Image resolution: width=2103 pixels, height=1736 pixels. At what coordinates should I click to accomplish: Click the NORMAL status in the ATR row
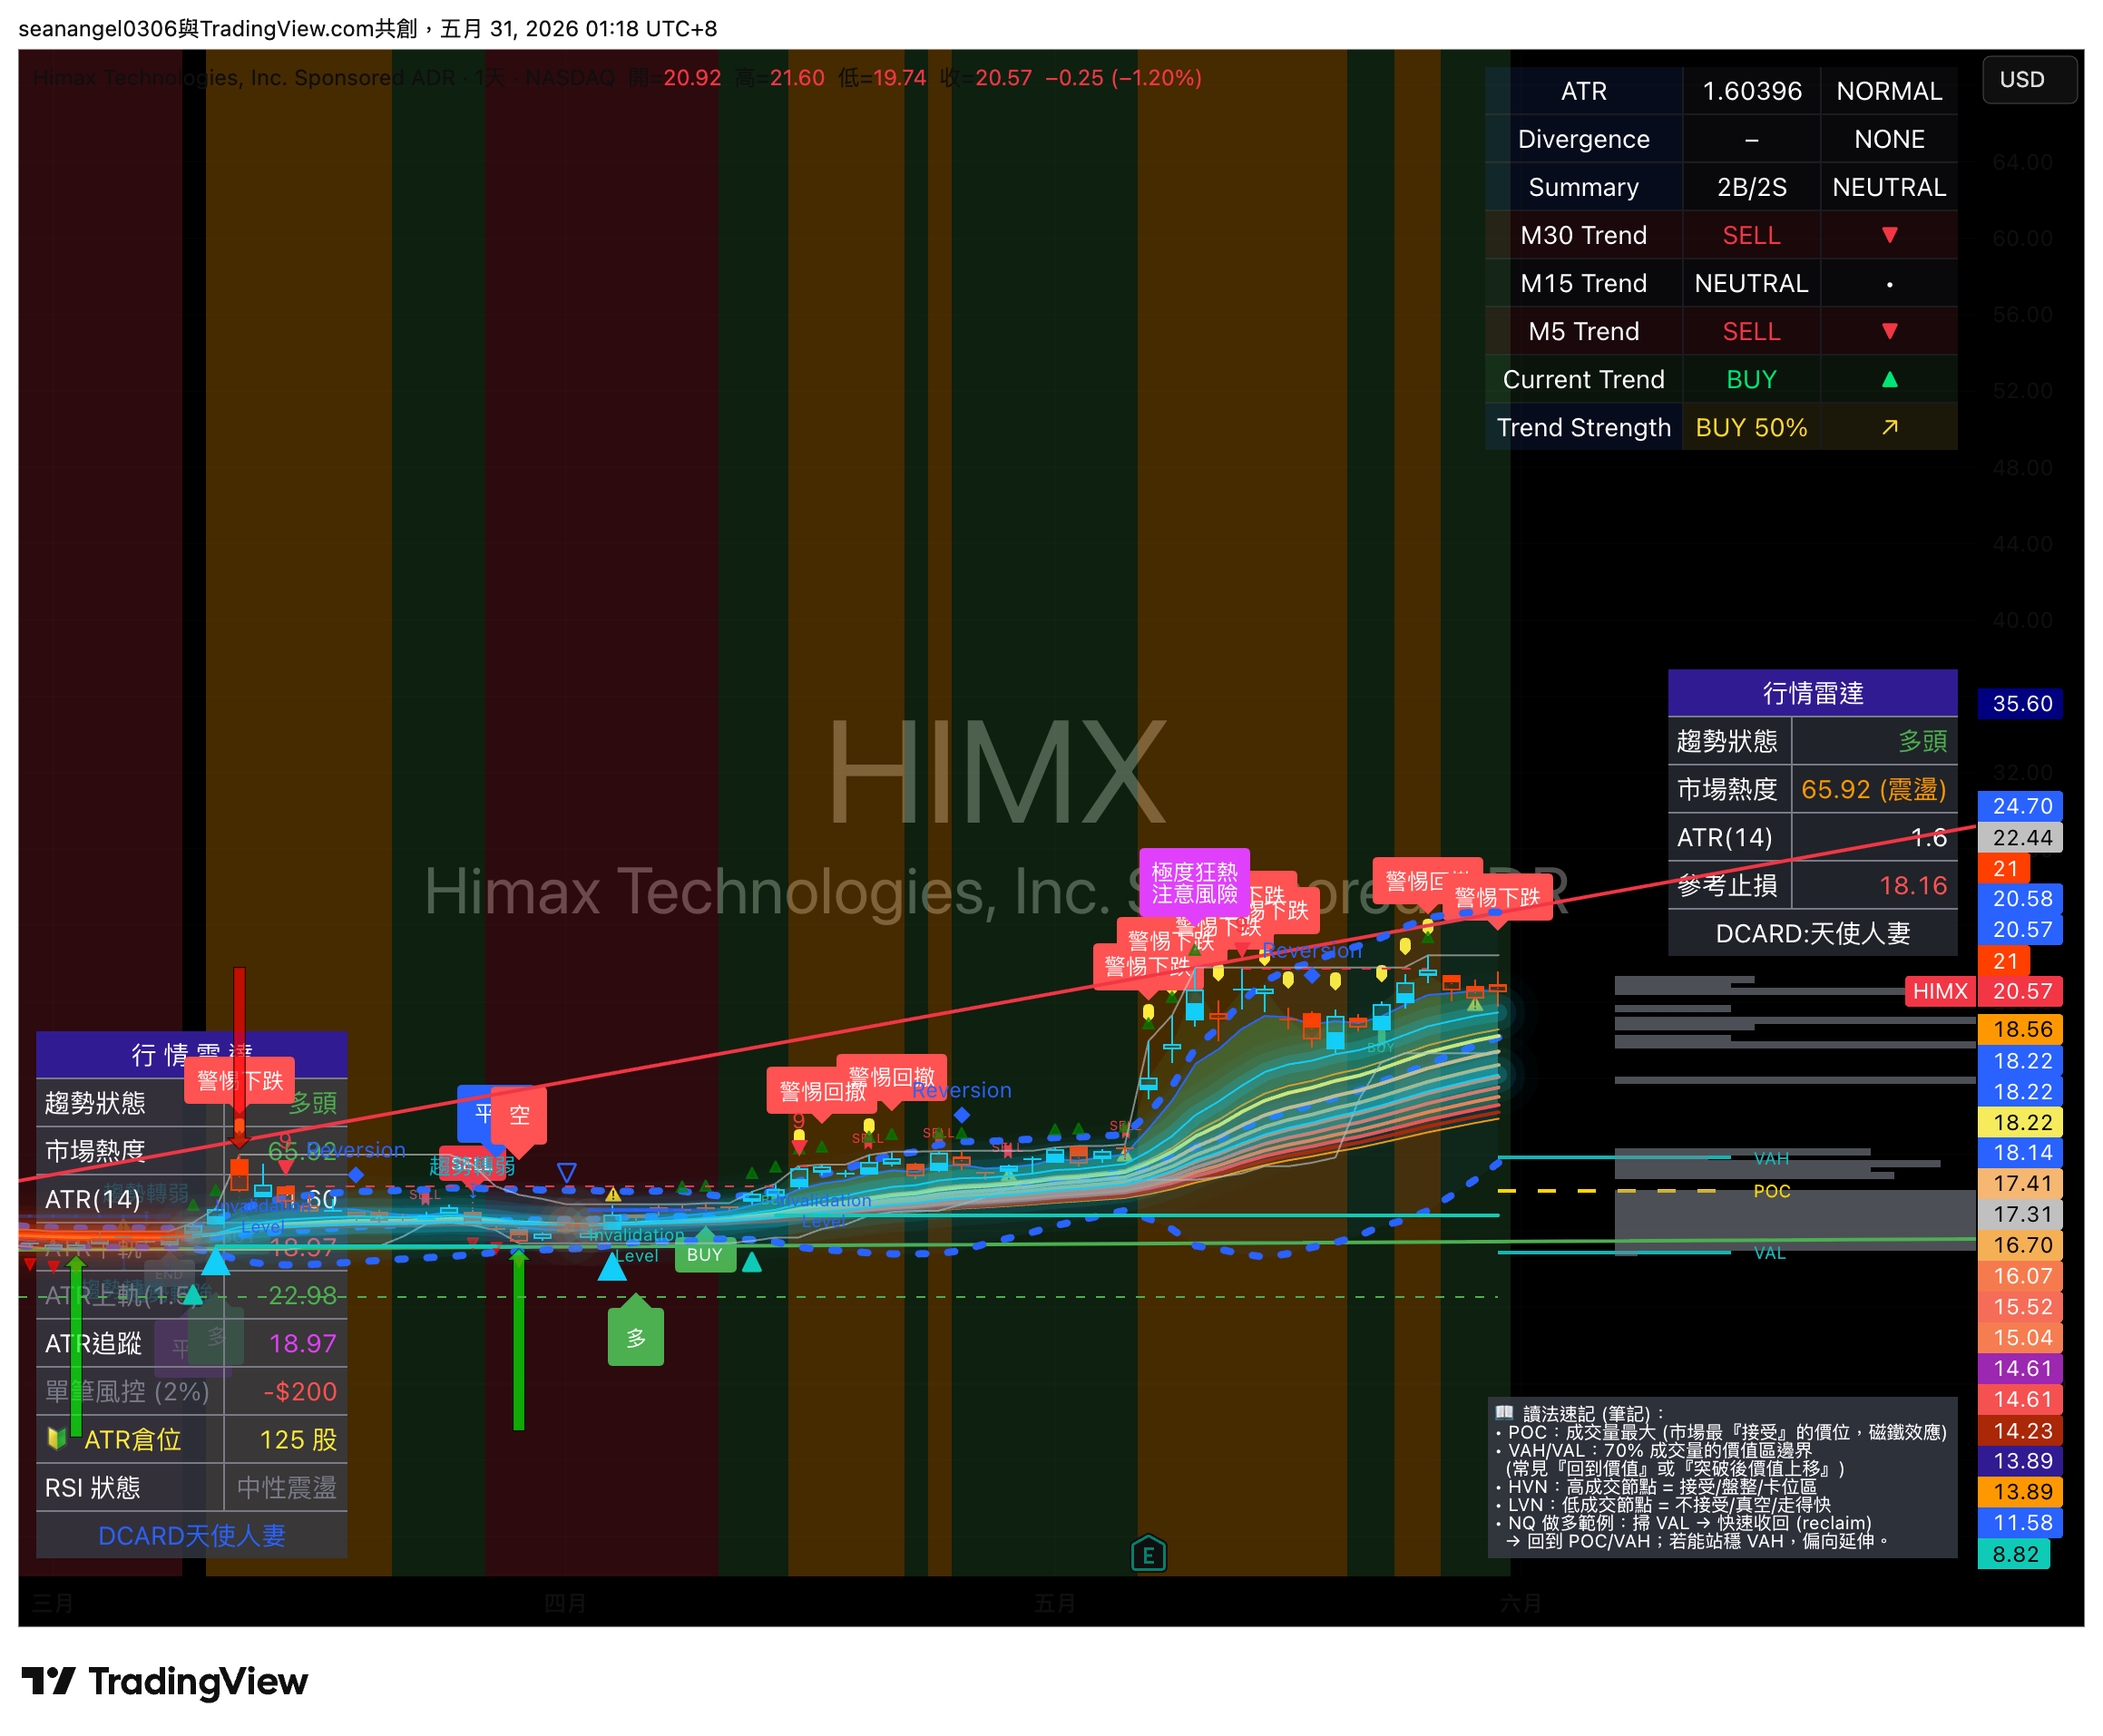tap(1888, 91)
